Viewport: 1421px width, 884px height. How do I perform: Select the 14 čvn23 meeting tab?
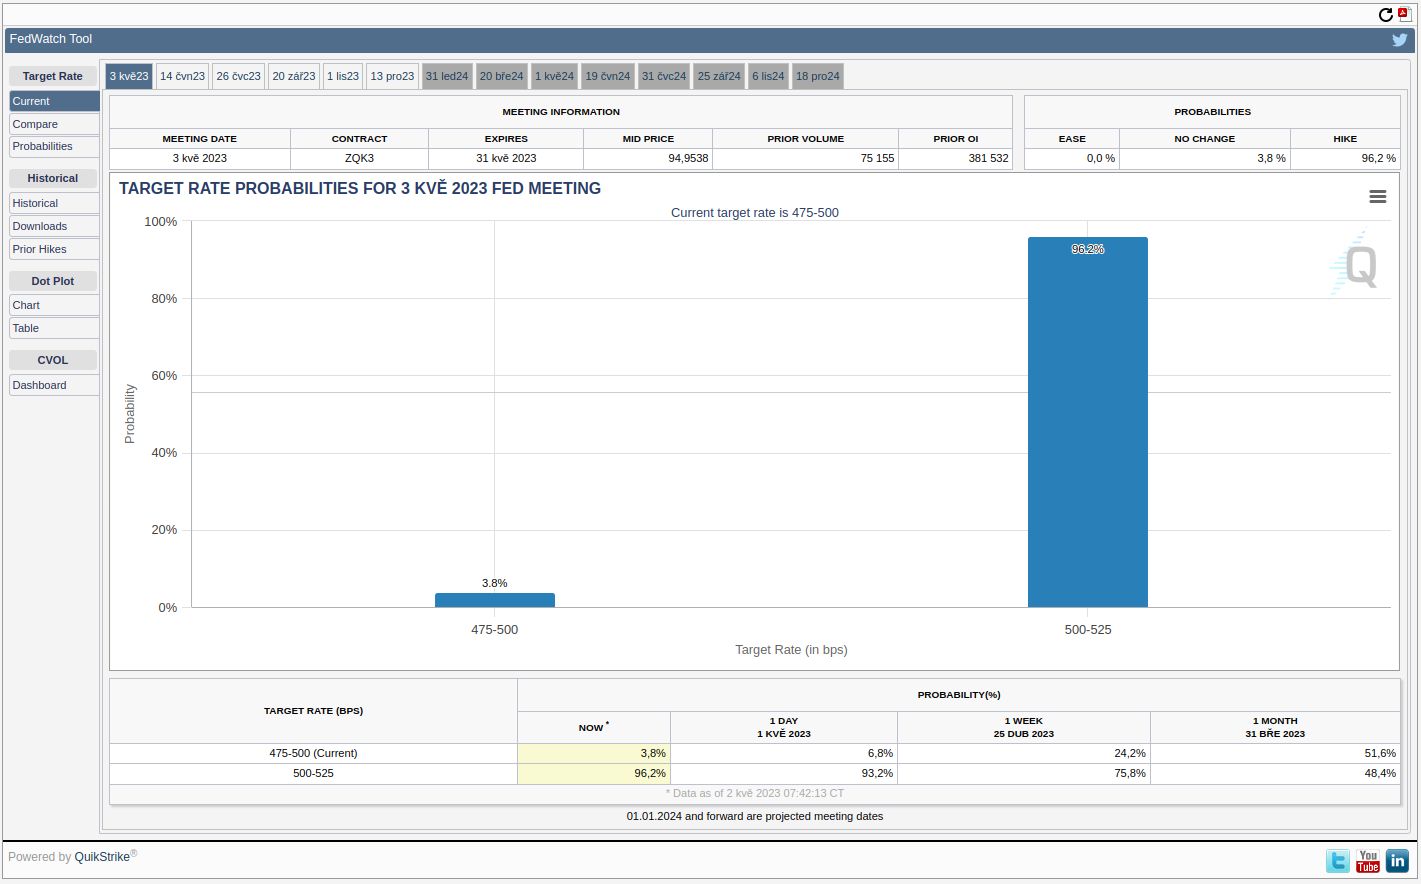point(182,76)
